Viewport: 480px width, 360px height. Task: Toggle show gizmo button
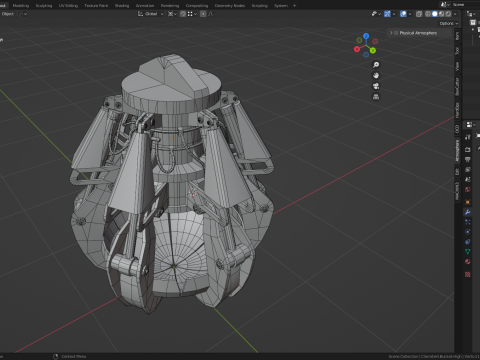[387, 14]
